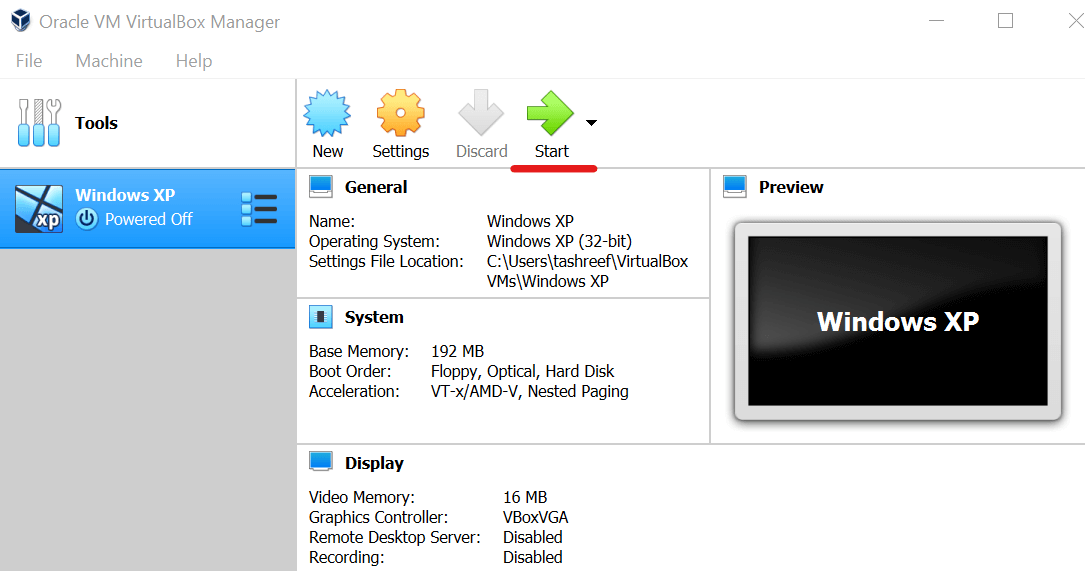Click the New virtual machine icon

tap(327, 113)
